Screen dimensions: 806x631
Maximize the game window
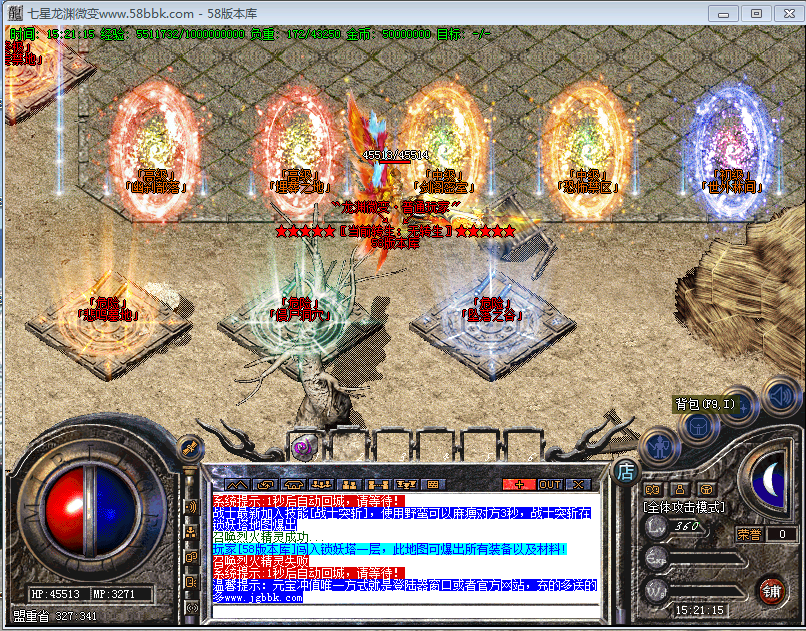point(756,13)
